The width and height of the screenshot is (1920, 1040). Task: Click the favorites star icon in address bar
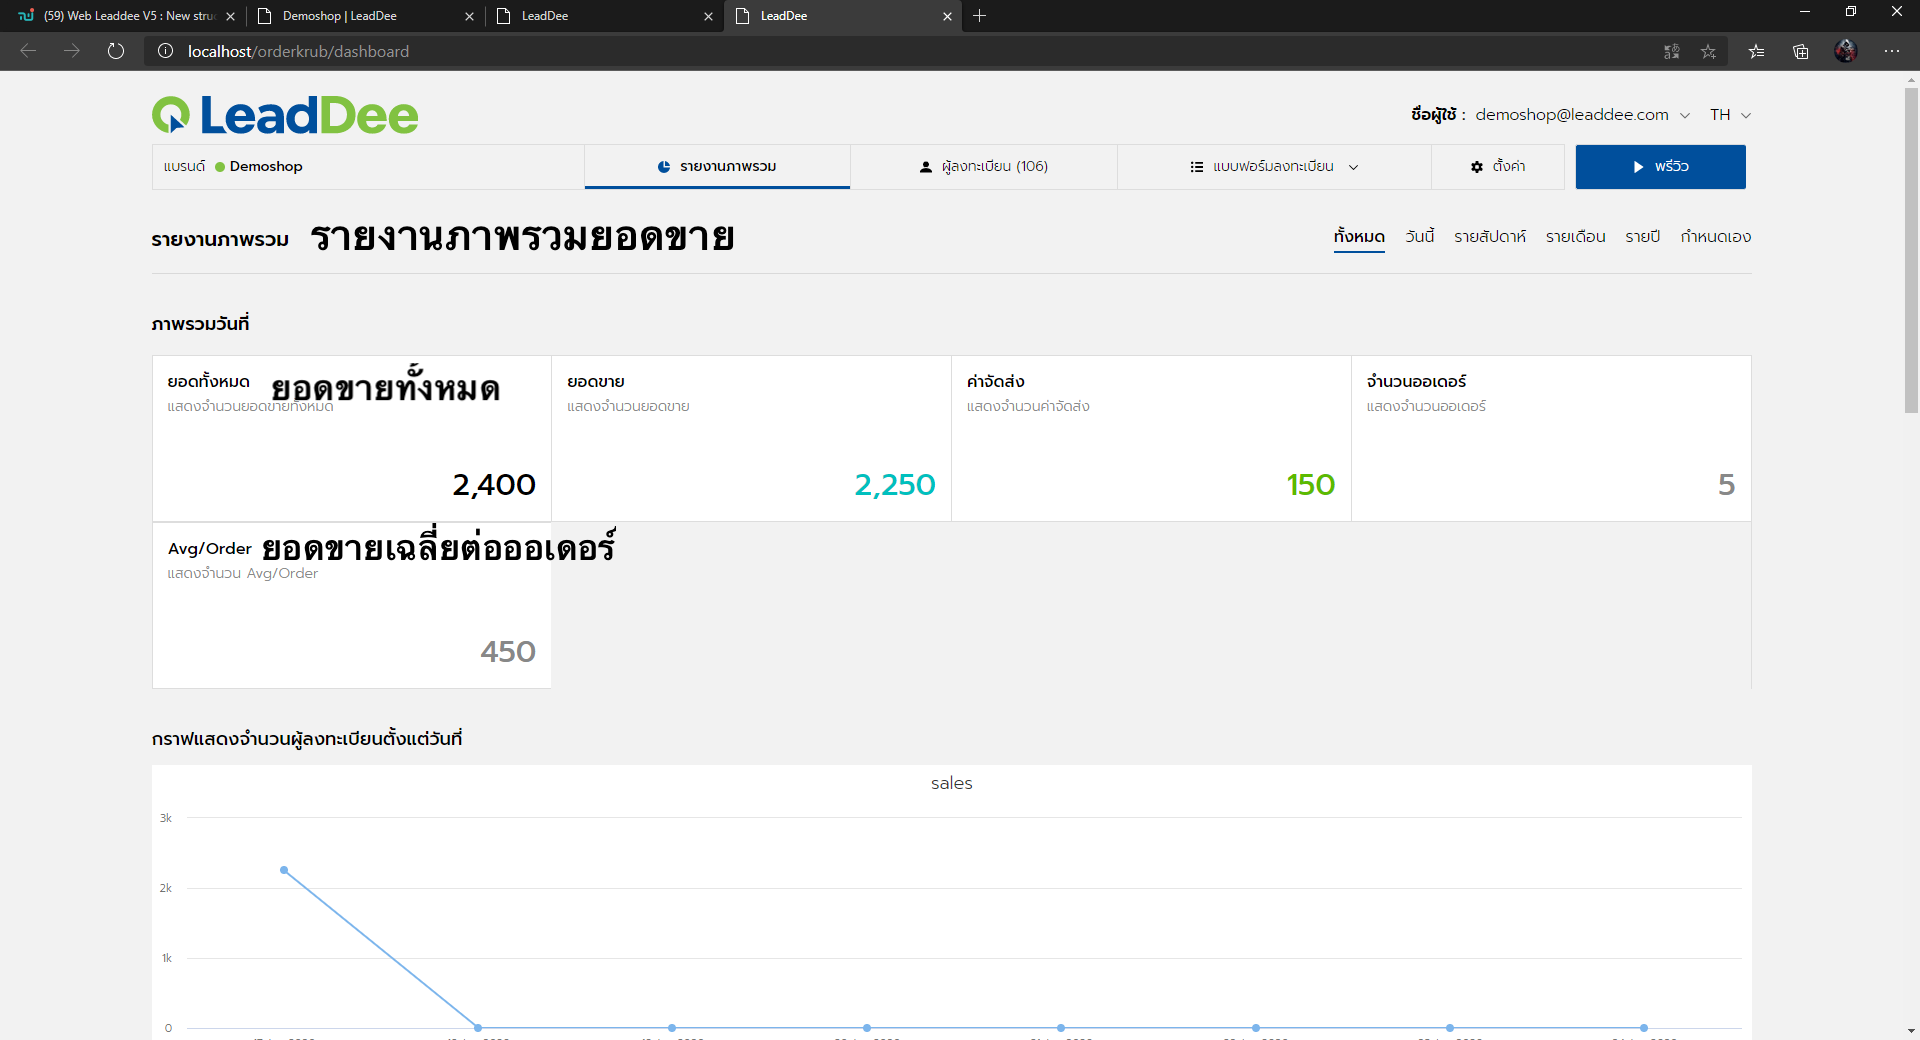pyautogui.click(x=1708, y=51)
